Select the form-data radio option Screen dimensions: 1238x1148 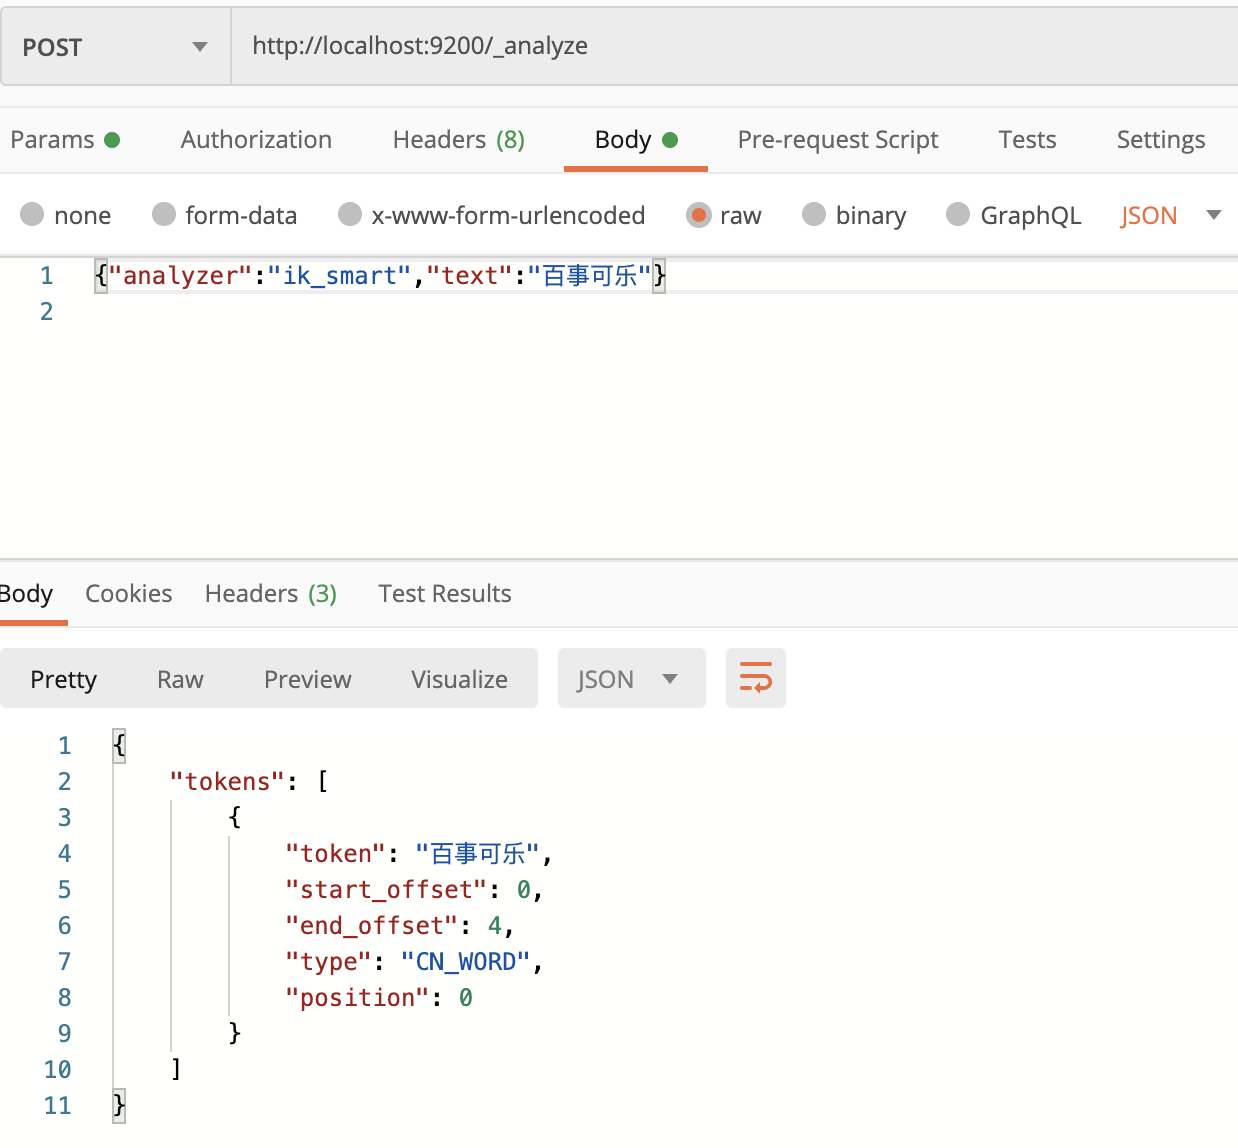(x=164, y=215)
